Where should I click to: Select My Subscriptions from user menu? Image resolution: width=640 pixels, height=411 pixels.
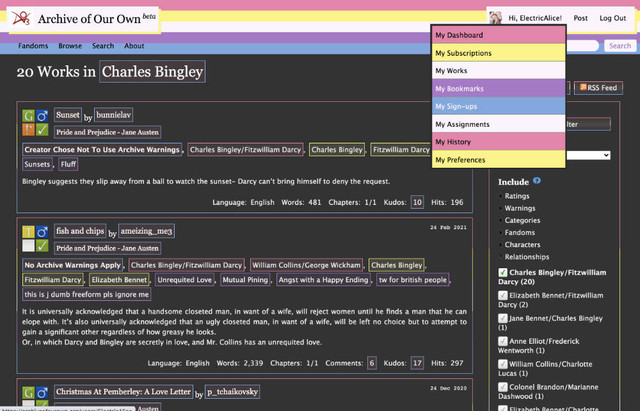(498, 53)
